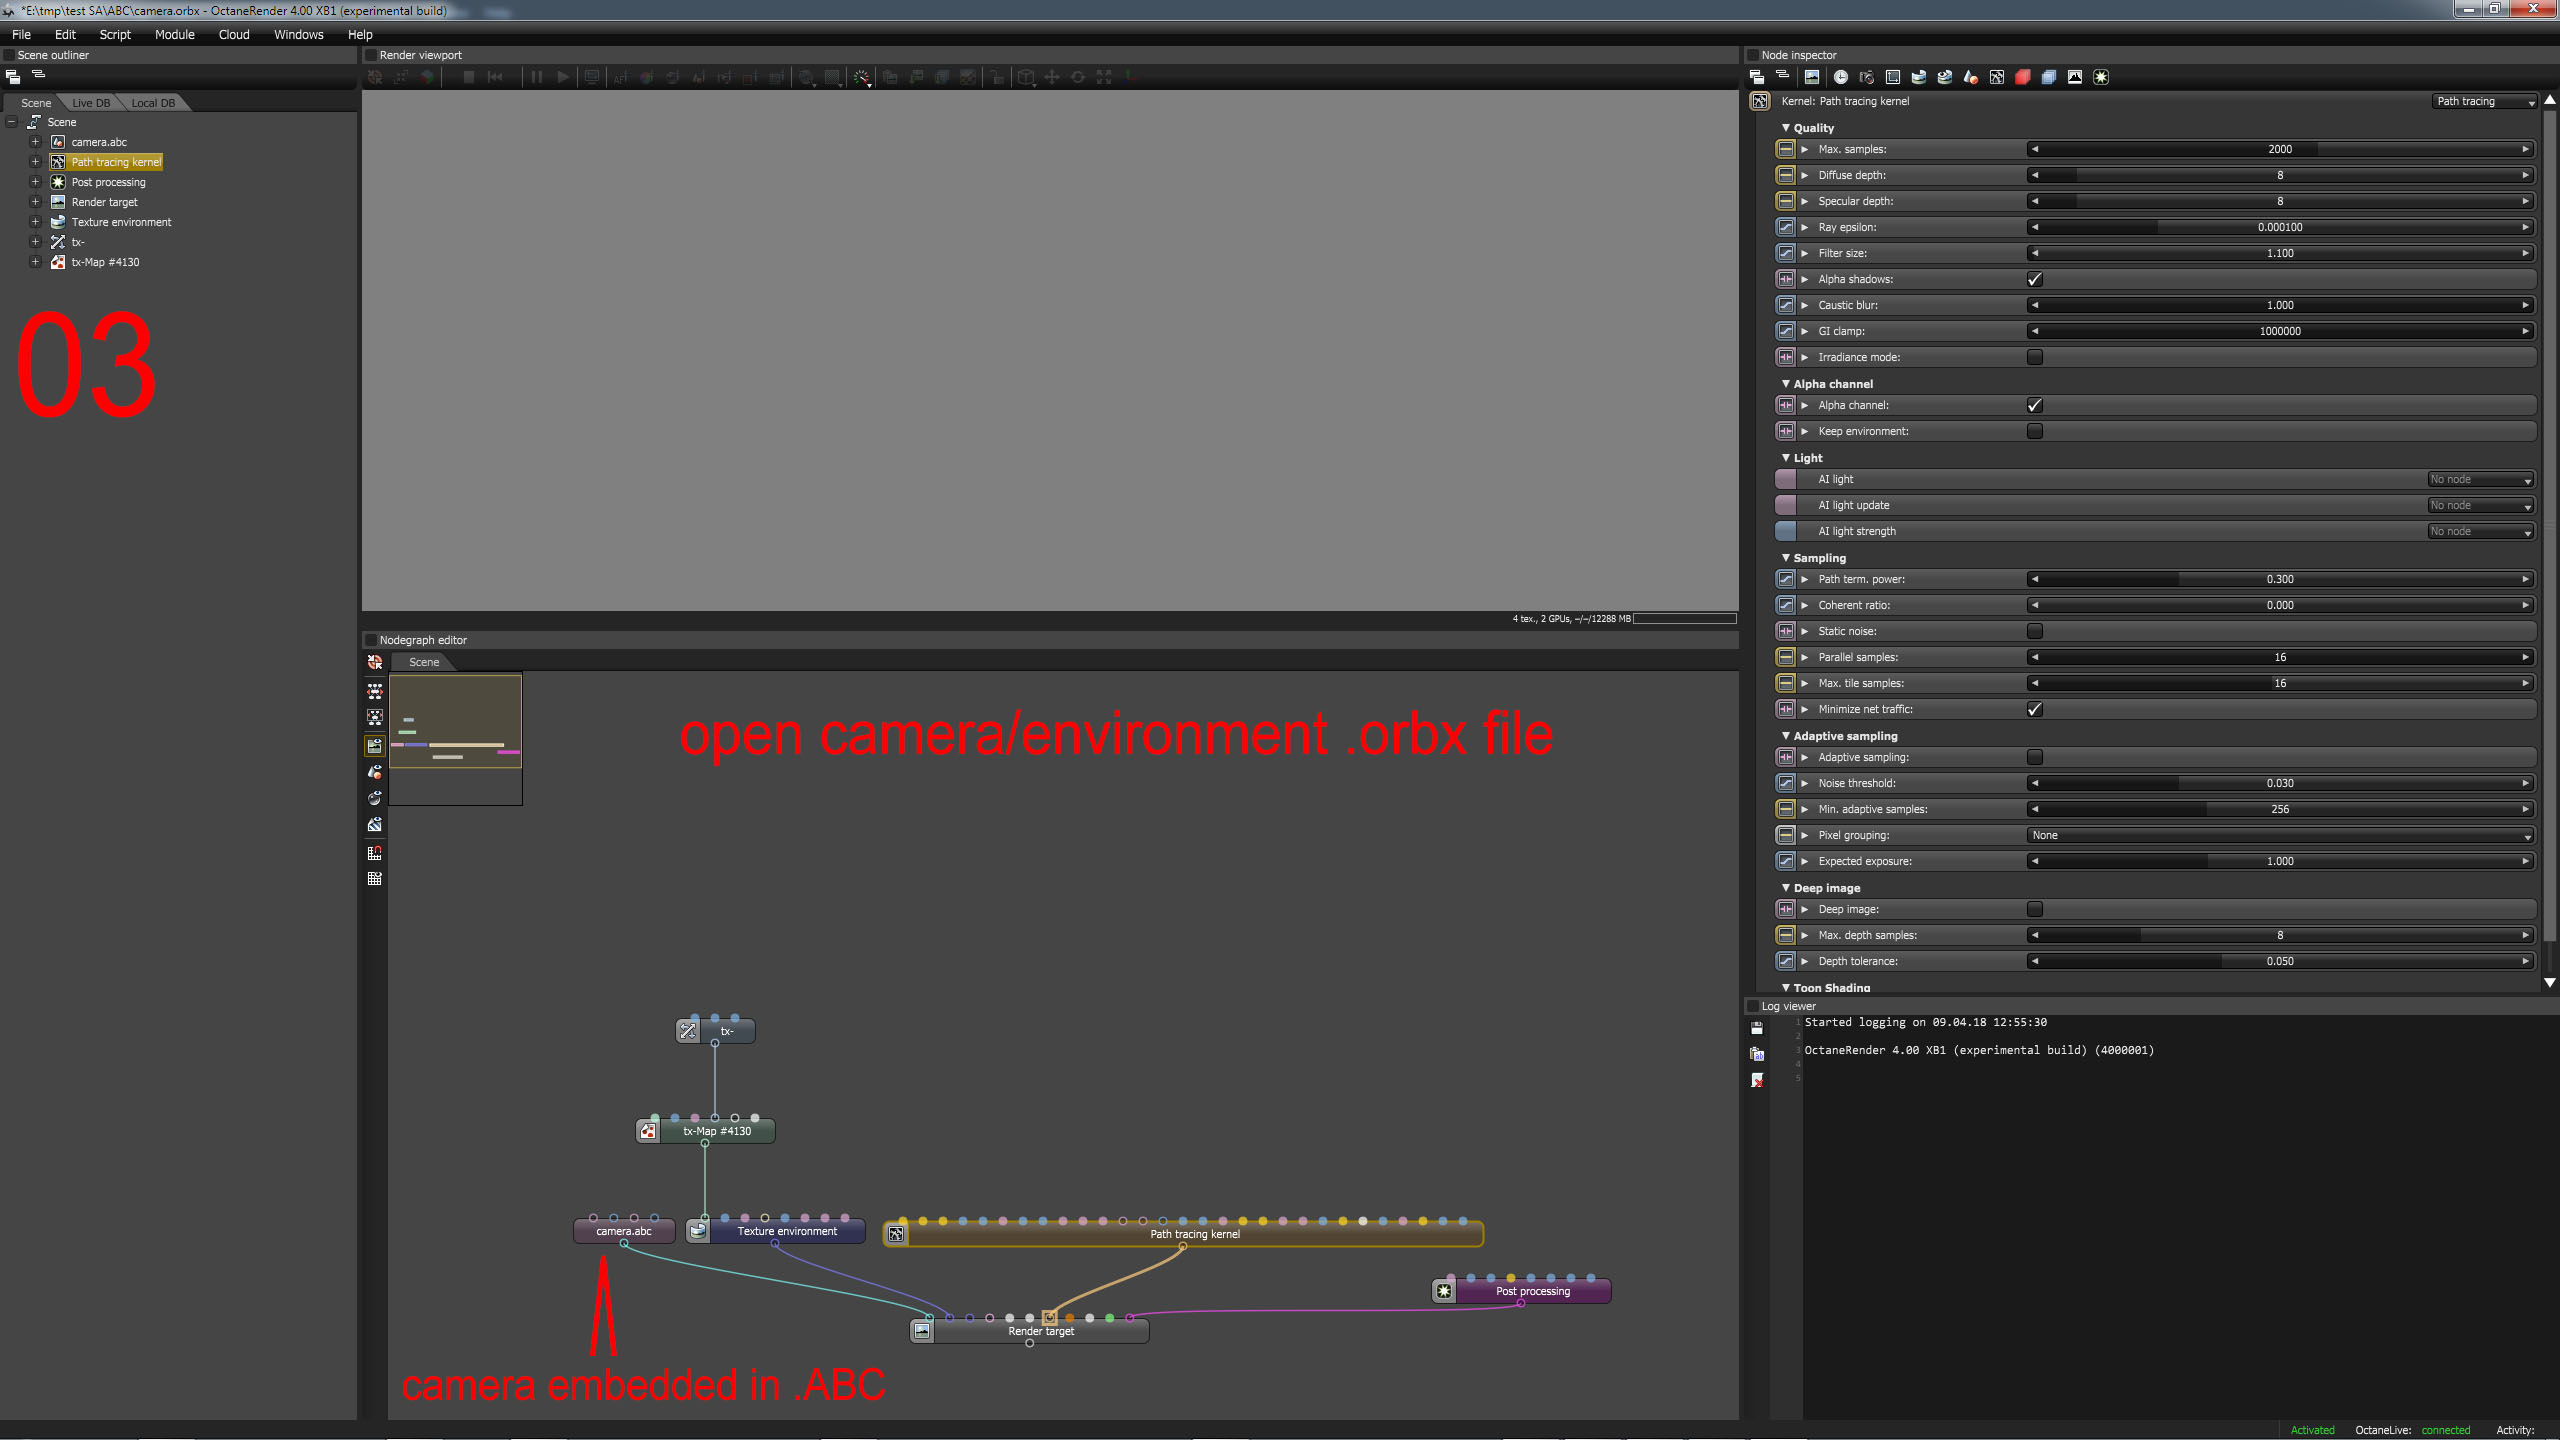
Task: Click the red render layer cube icon
Action: pyautogui.click(x=2022, y=77)
